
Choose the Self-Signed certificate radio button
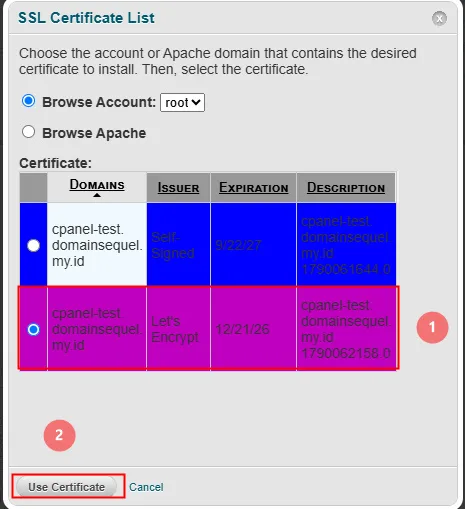33,246
